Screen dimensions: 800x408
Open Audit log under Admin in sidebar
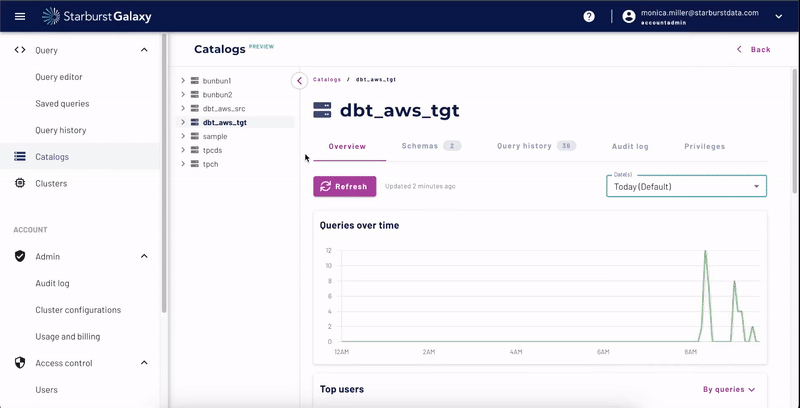click(52, 283)
